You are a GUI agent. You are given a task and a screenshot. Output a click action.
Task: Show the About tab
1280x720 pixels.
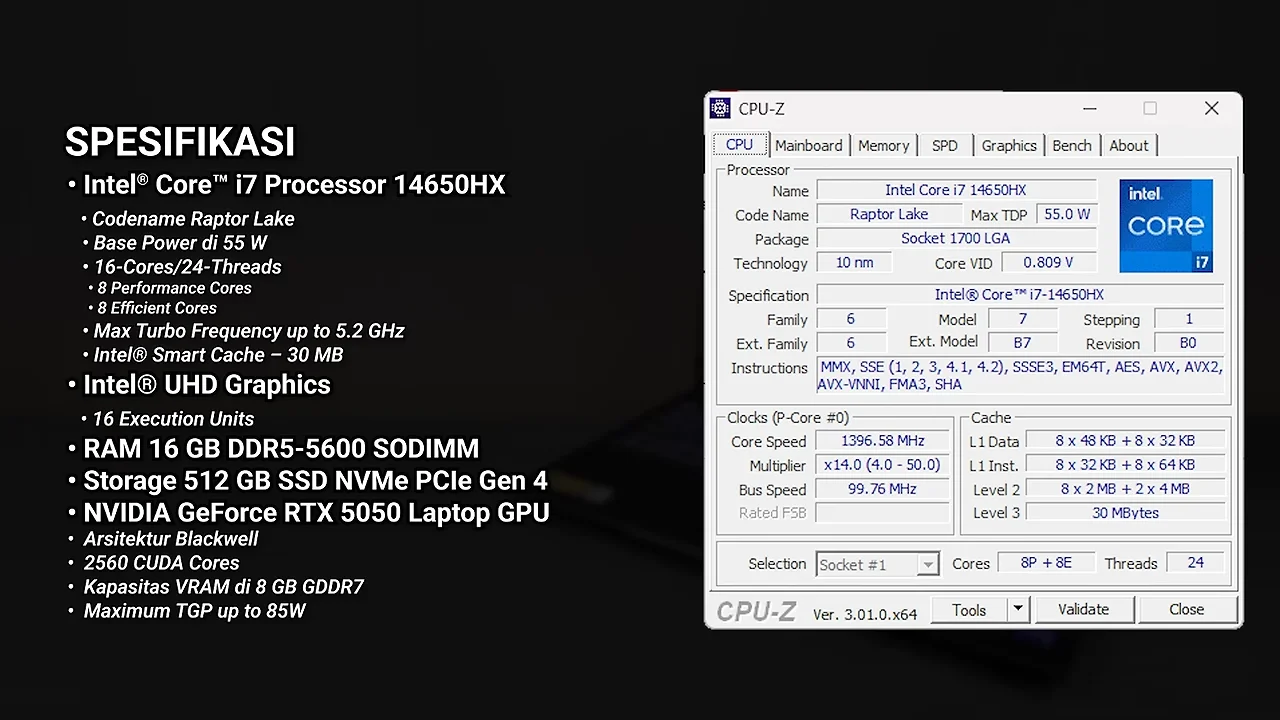1129,146
